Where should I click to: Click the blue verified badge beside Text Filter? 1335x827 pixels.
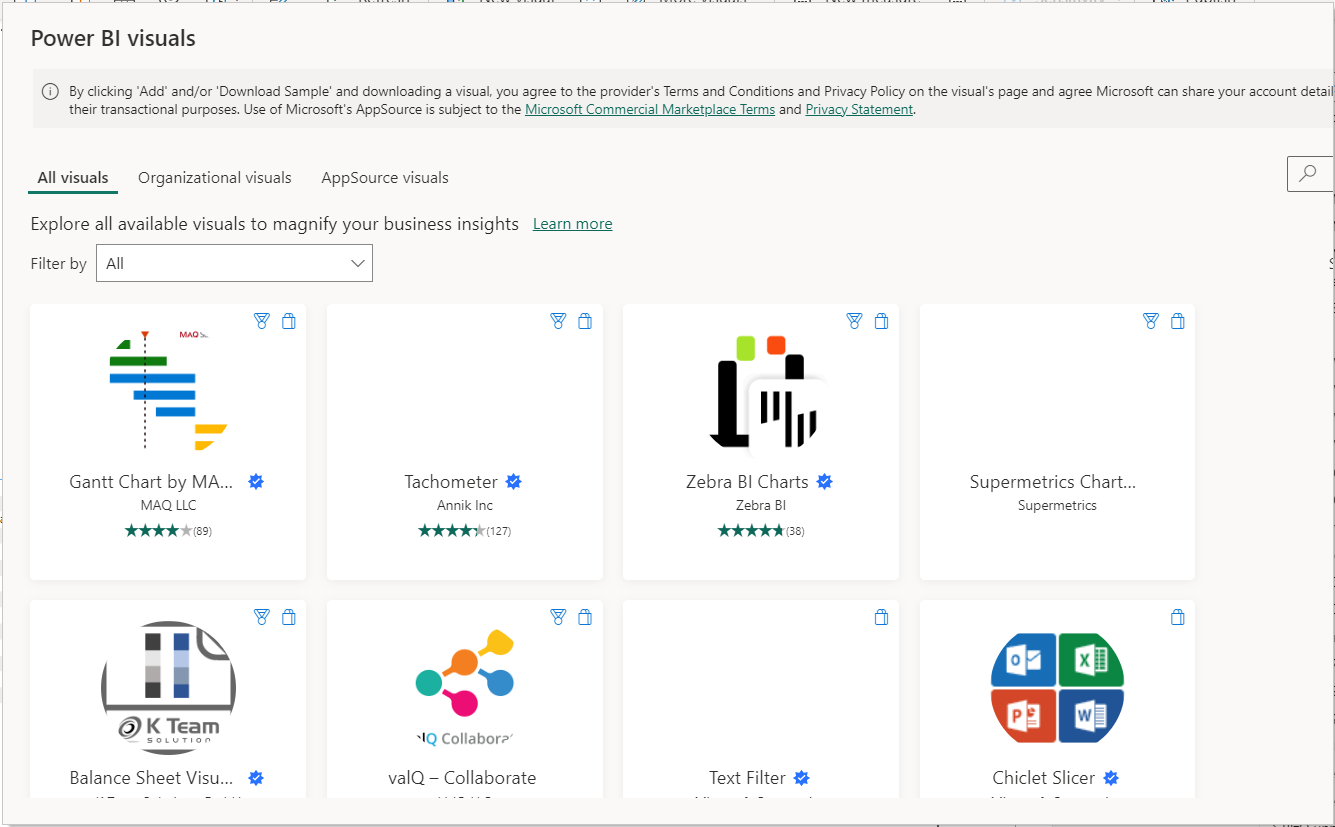coord(802,778)
